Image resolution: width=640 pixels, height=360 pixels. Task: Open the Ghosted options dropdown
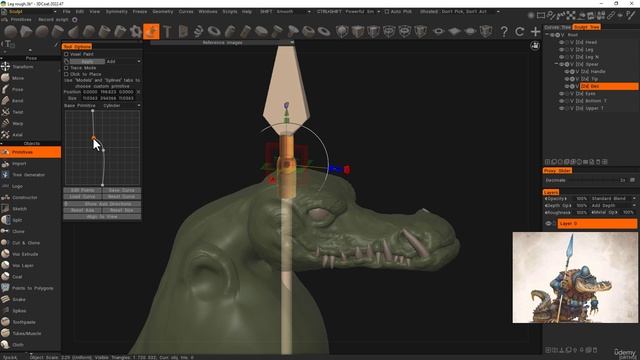pyautogui.click(x=460, y=11)
